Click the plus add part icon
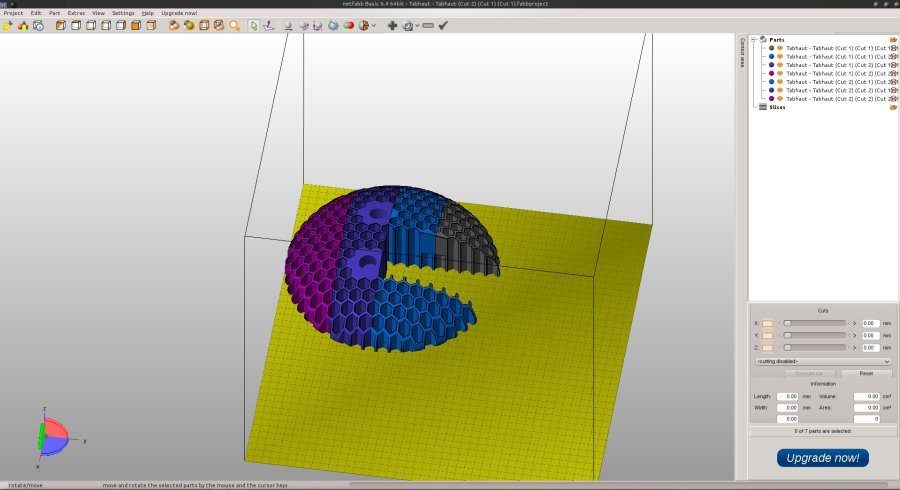This screenshot has height=490, width=900. (x=392, y=25)
